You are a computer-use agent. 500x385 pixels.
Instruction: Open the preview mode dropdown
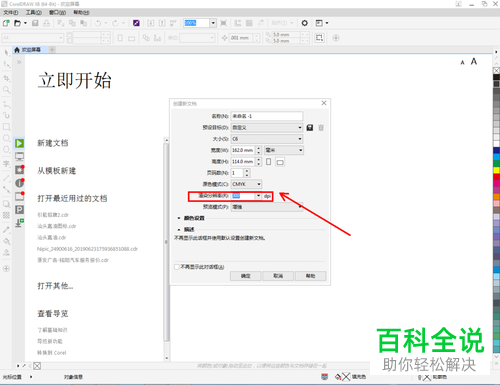267,207
